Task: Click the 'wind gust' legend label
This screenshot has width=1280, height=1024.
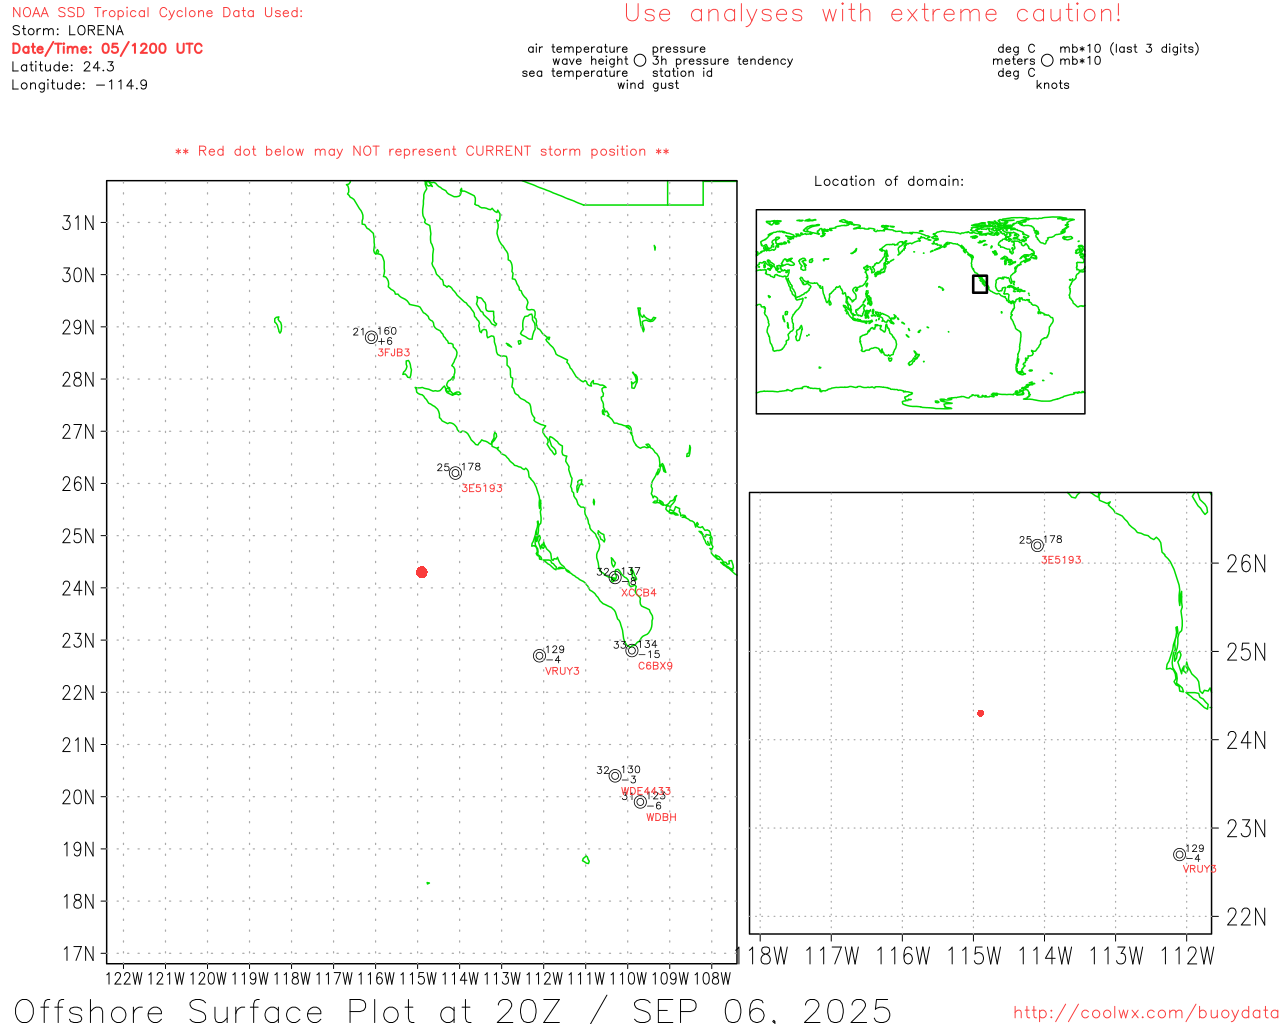Action: pyautogui.click(x=648, y=85)
